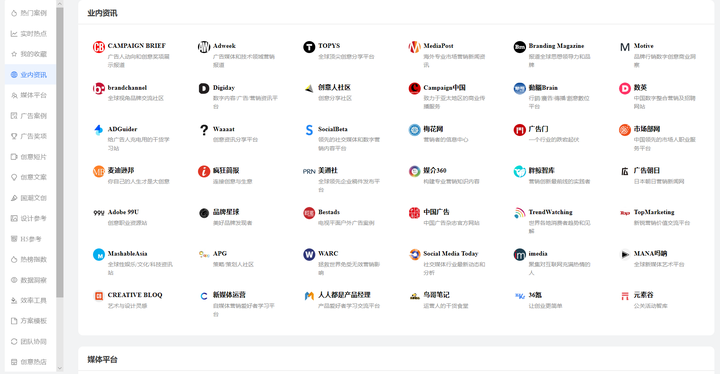The image size is (720, 374).
Task: Click the Motive M logo icon
Action: point(624,47)
